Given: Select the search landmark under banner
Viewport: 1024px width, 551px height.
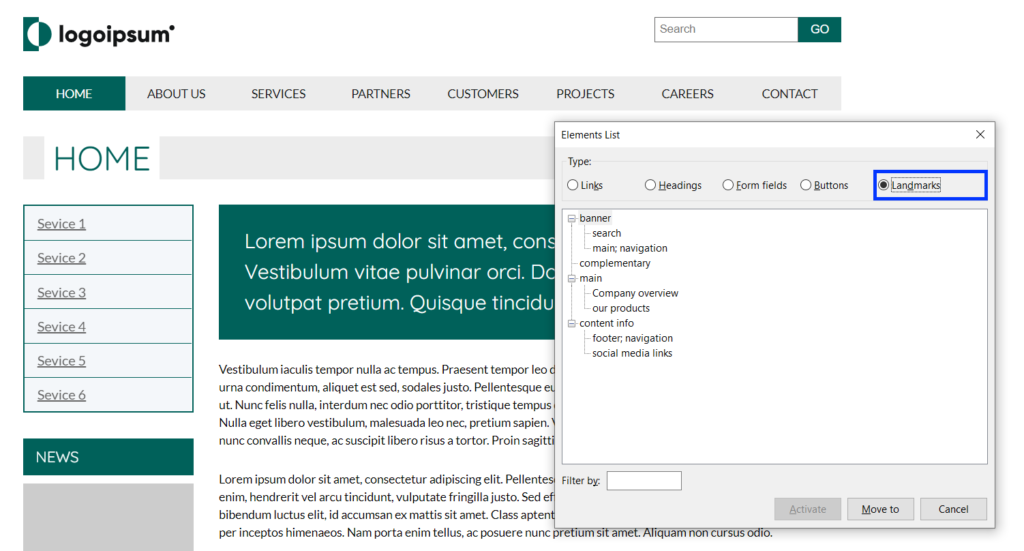Looking at the screenshot, I should pos(607,233).
